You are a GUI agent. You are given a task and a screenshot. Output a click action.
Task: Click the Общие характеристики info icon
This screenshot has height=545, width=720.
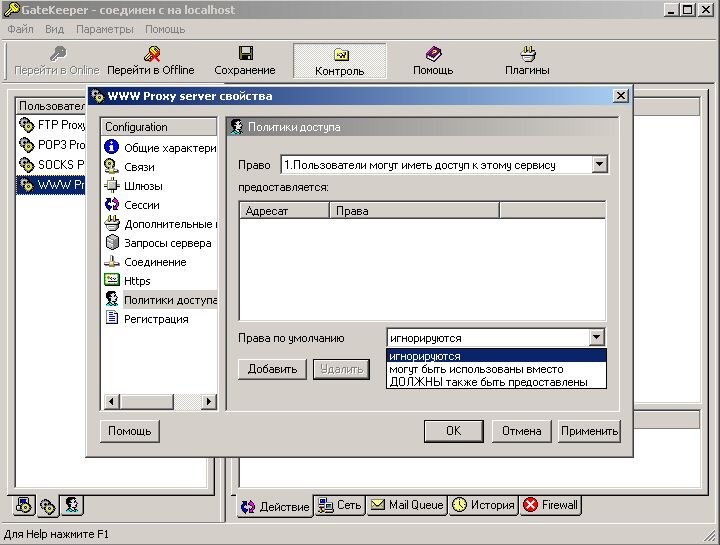[112, 147]
